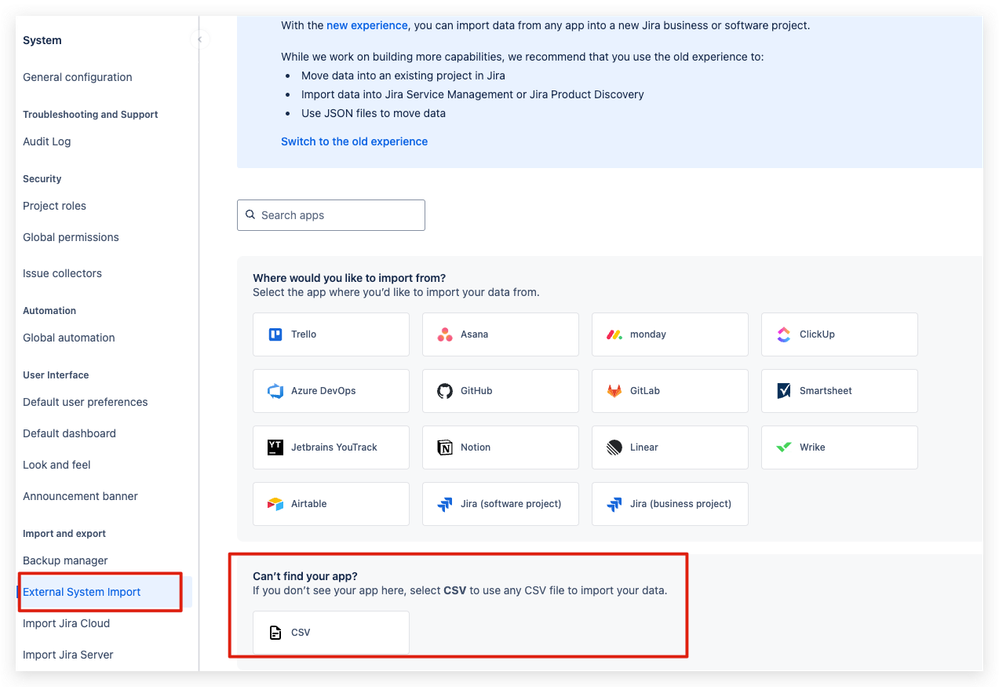Click the Asana logo icon

tap(445, 335)
